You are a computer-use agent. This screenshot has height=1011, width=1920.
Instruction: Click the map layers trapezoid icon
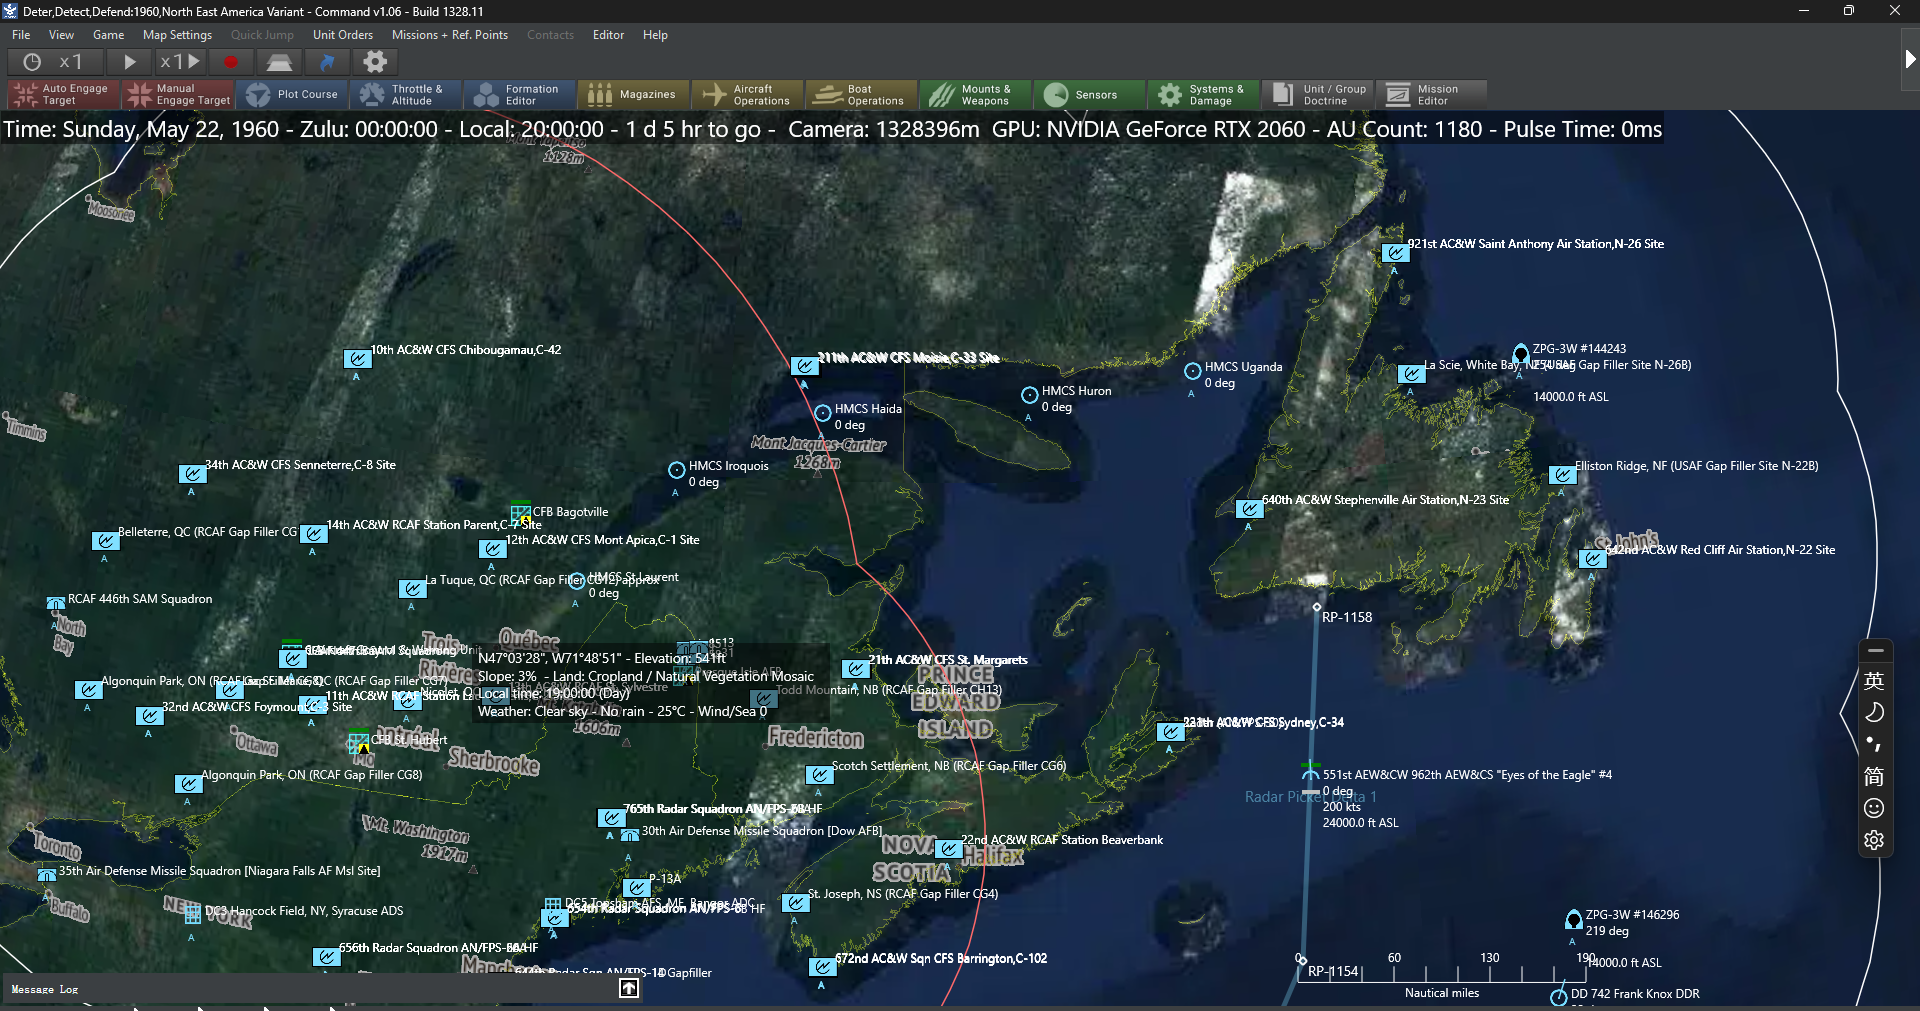279,62
